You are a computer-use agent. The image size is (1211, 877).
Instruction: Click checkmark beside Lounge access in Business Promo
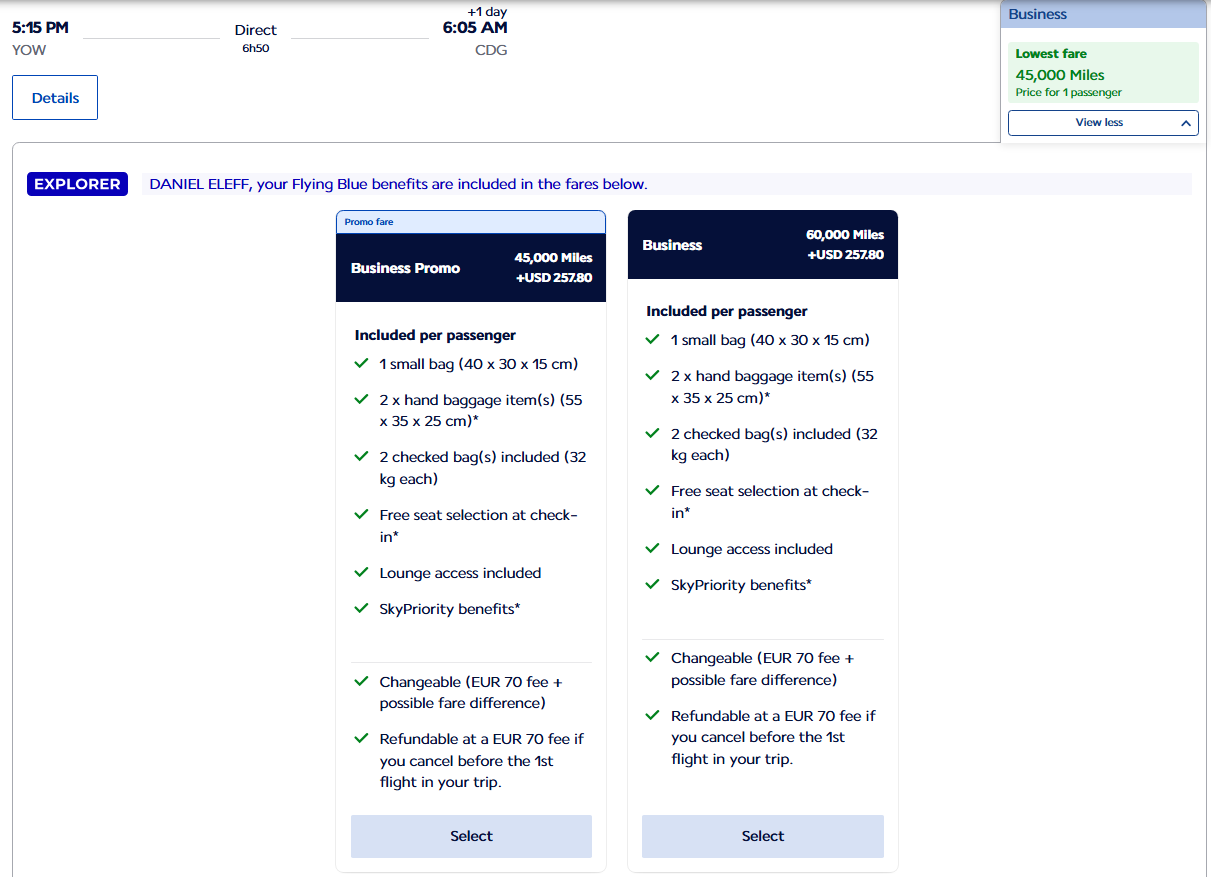(x=362, y=573)
